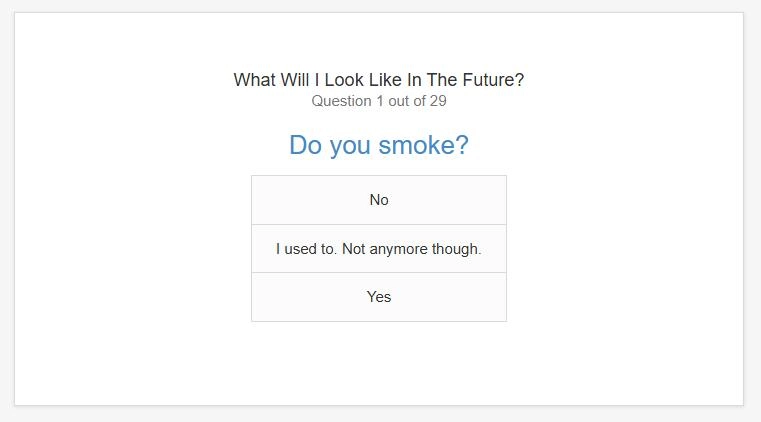This screenshot has height=422, width=761.
Task: Indicate that you currently smoke
Action: pos(379,297)
